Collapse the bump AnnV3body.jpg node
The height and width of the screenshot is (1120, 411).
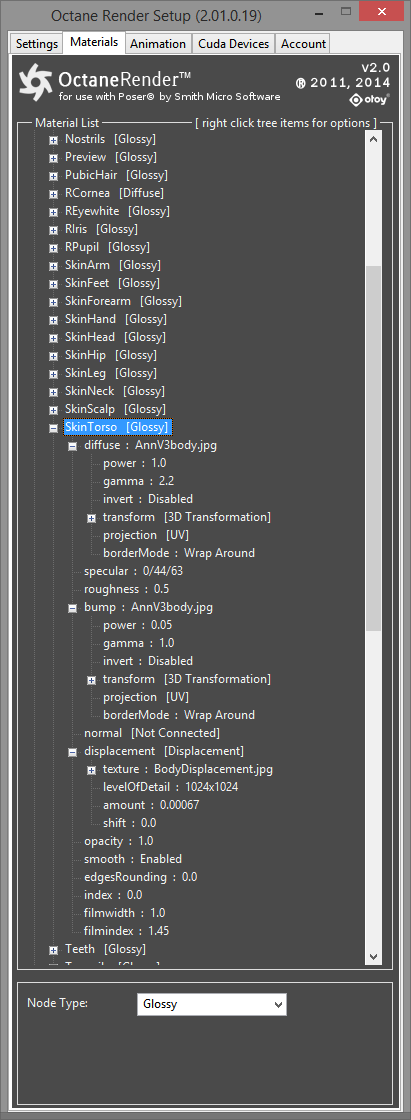(x=72, y=608)
